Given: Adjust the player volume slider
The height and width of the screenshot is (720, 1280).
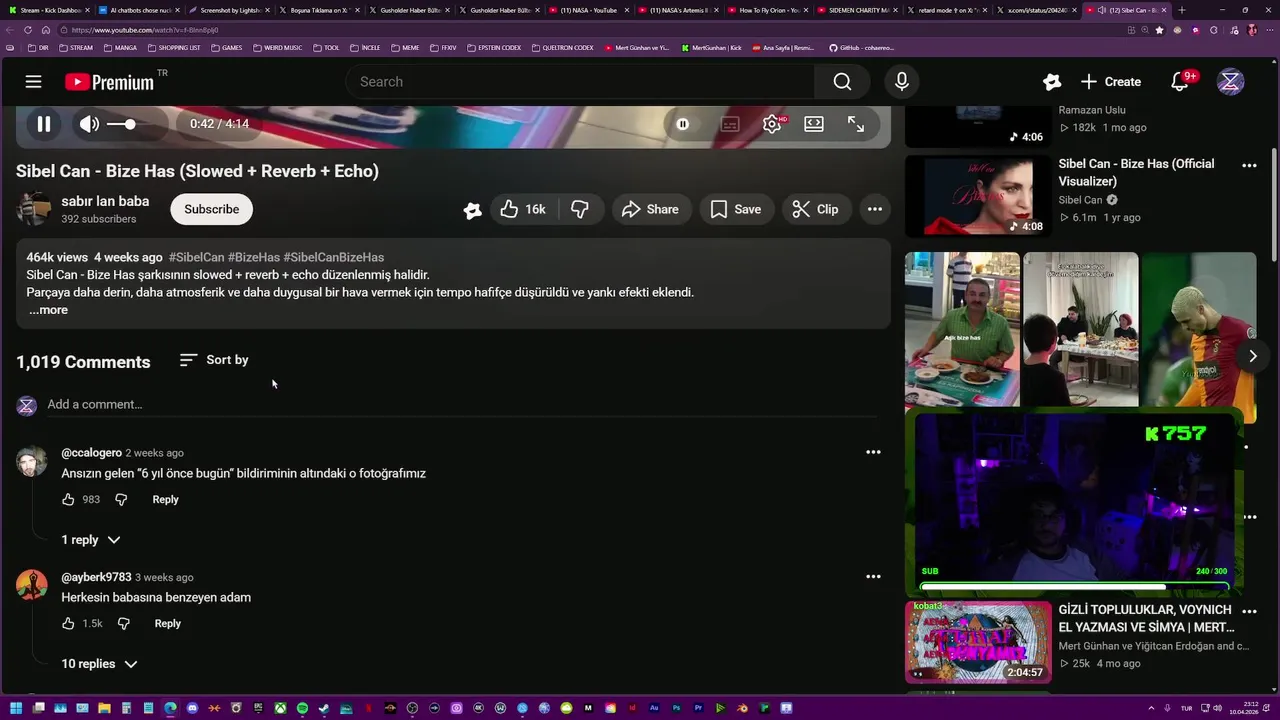Looking at the screenshot, I should pyautogui.click(x=123, y=124).
